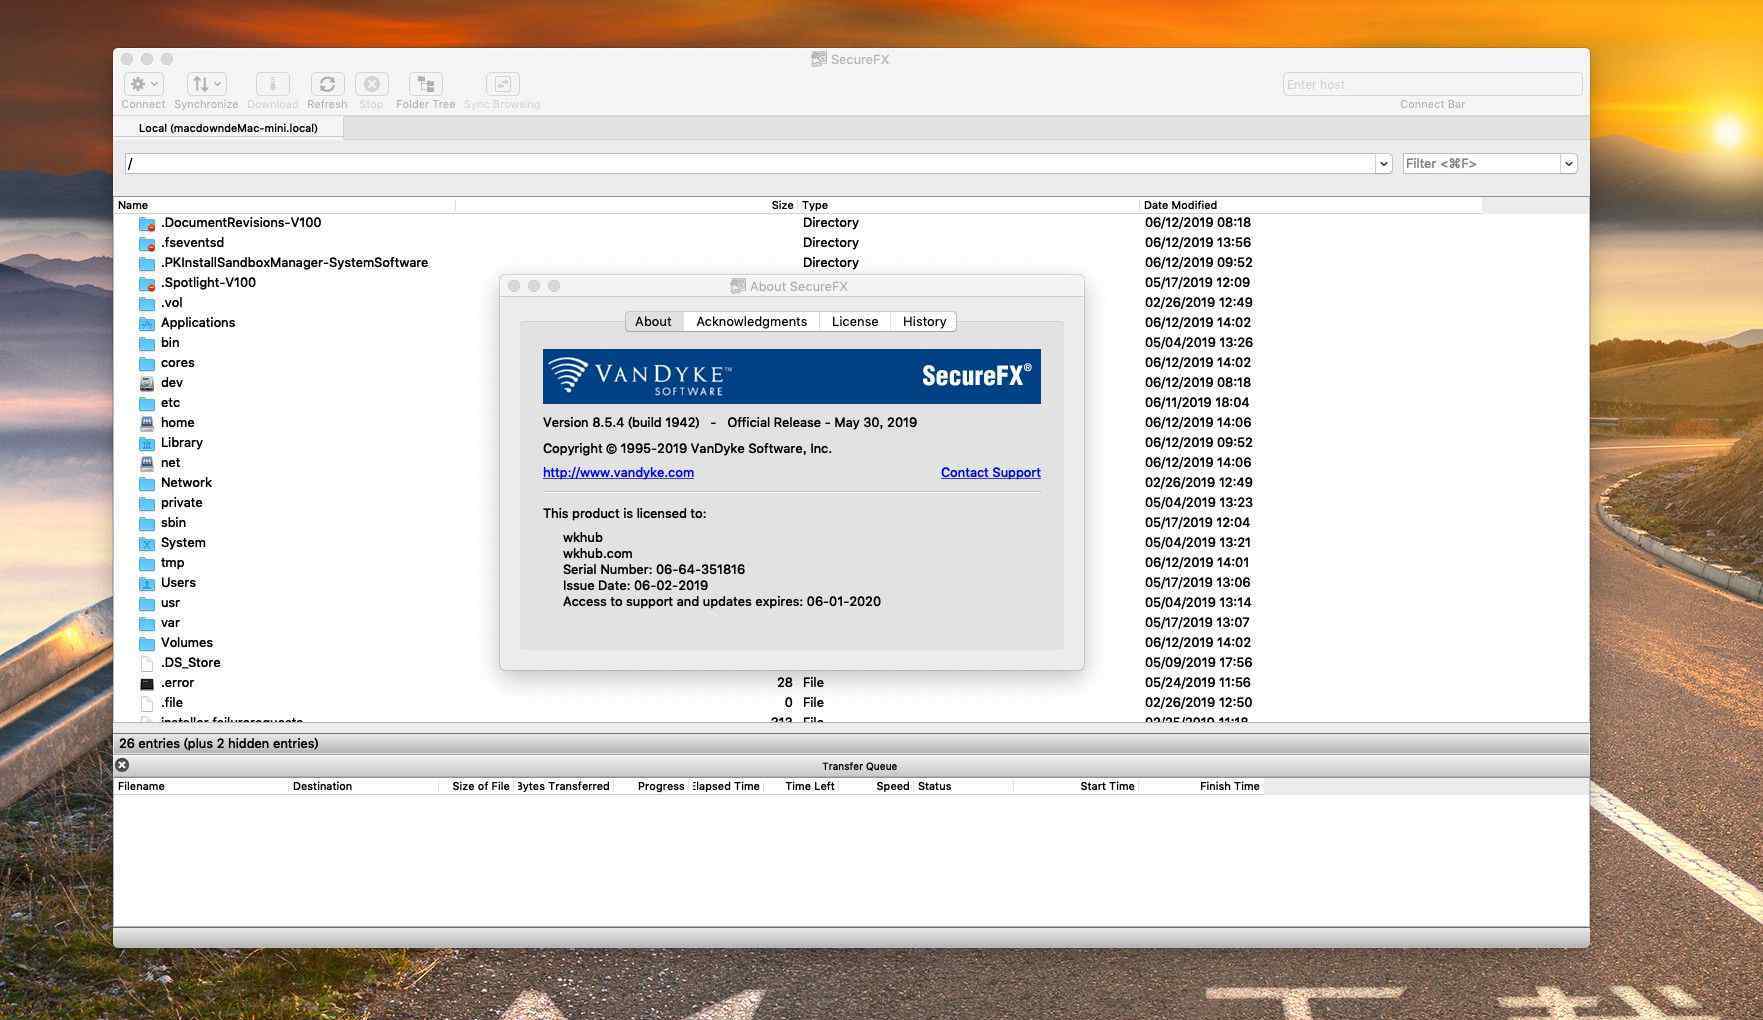This screenshot has height=1020, width=1763.
Task: Sort file list by Name column
Action: pyautogui.click(x=285, y=205)
